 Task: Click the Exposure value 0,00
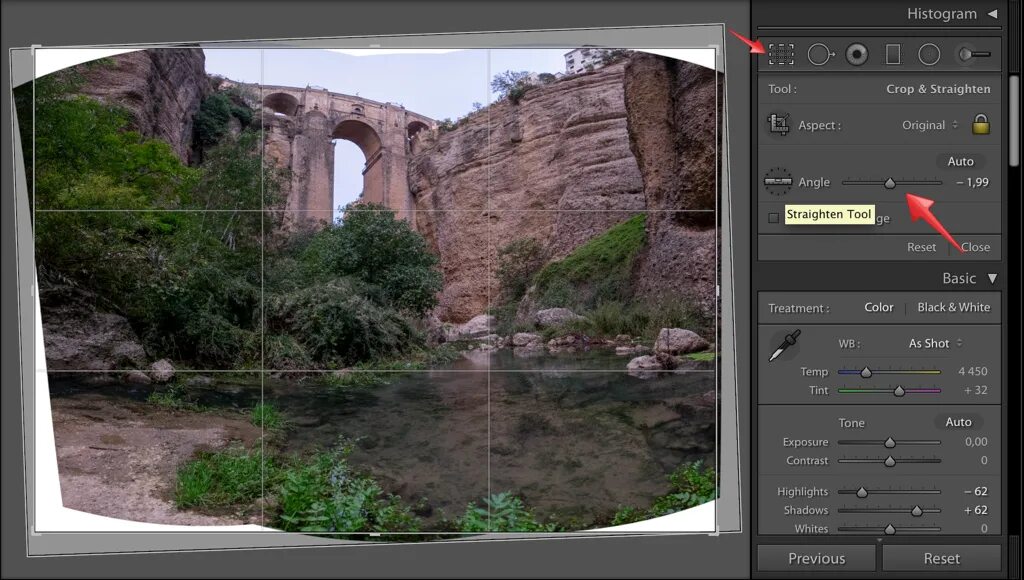(x=976, y=442)
